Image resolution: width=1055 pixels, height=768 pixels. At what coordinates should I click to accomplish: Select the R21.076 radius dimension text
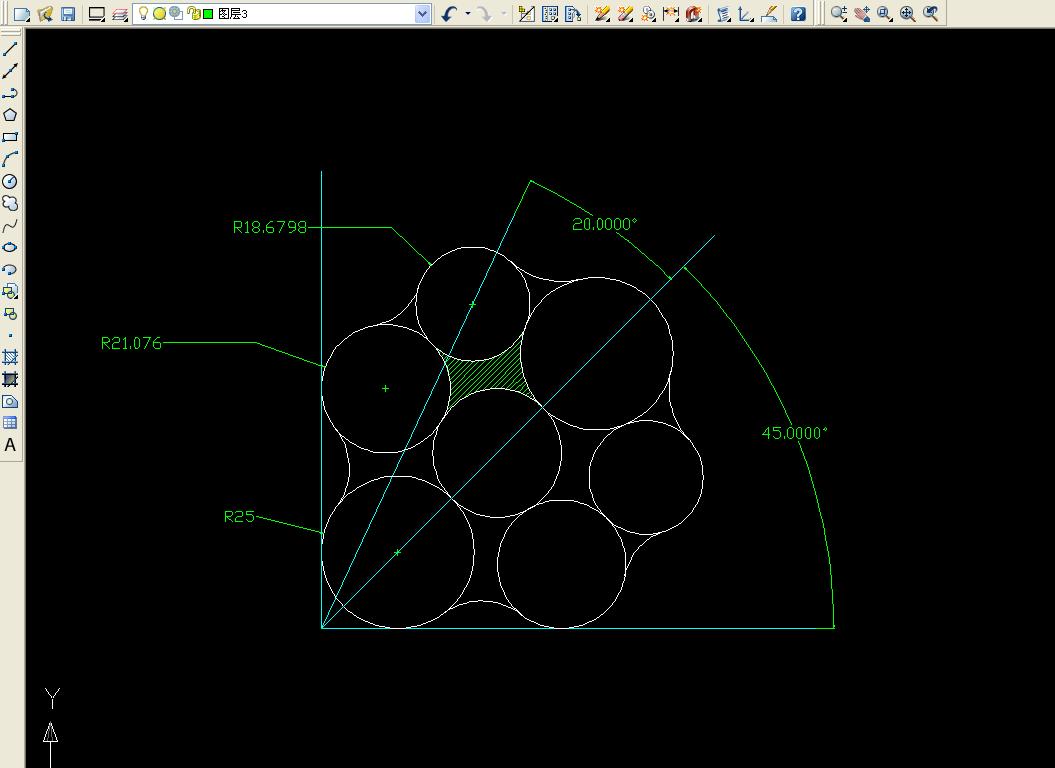[131, 343]
